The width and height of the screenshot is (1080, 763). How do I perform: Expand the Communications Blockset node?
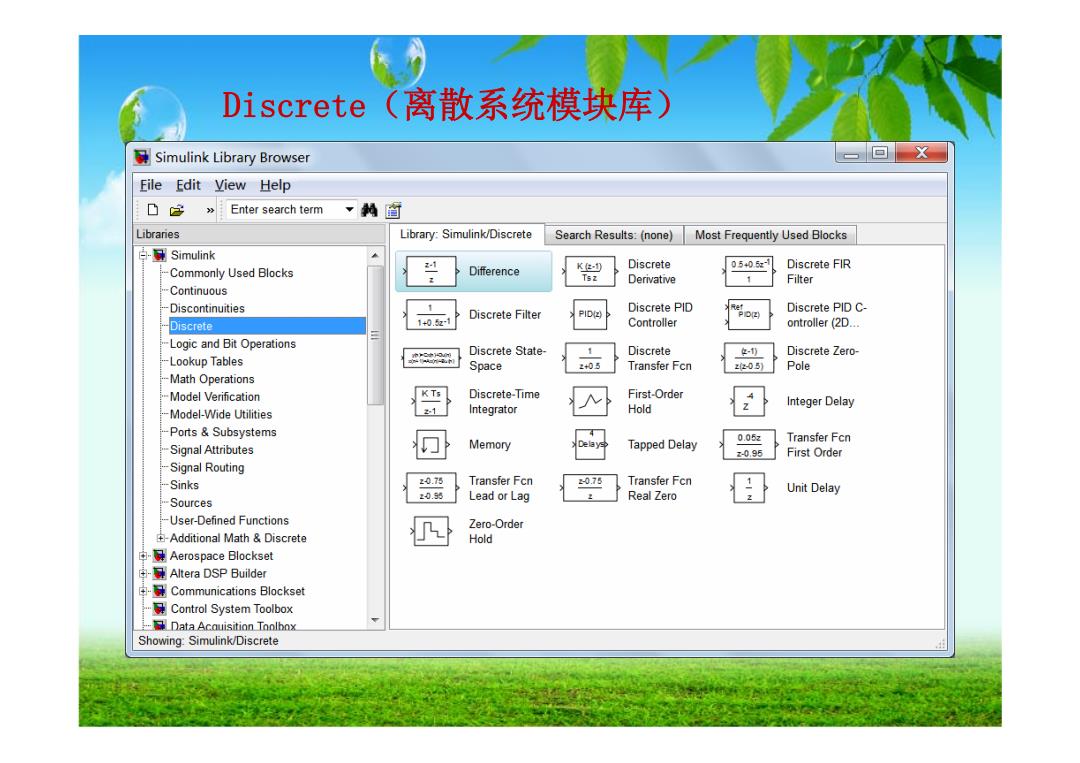coord(143,592)
